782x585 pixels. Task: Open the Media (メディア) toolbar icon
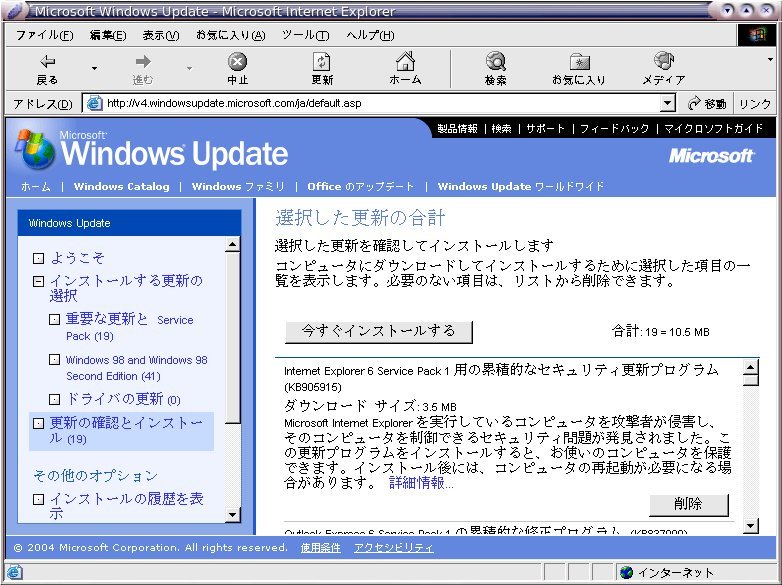(x=664, y=61)
